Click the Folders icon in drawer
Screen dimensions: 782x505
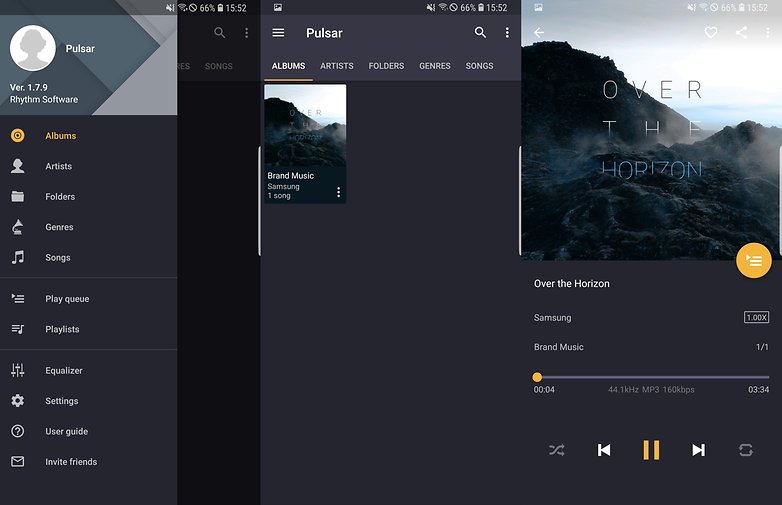pos(17,196)
